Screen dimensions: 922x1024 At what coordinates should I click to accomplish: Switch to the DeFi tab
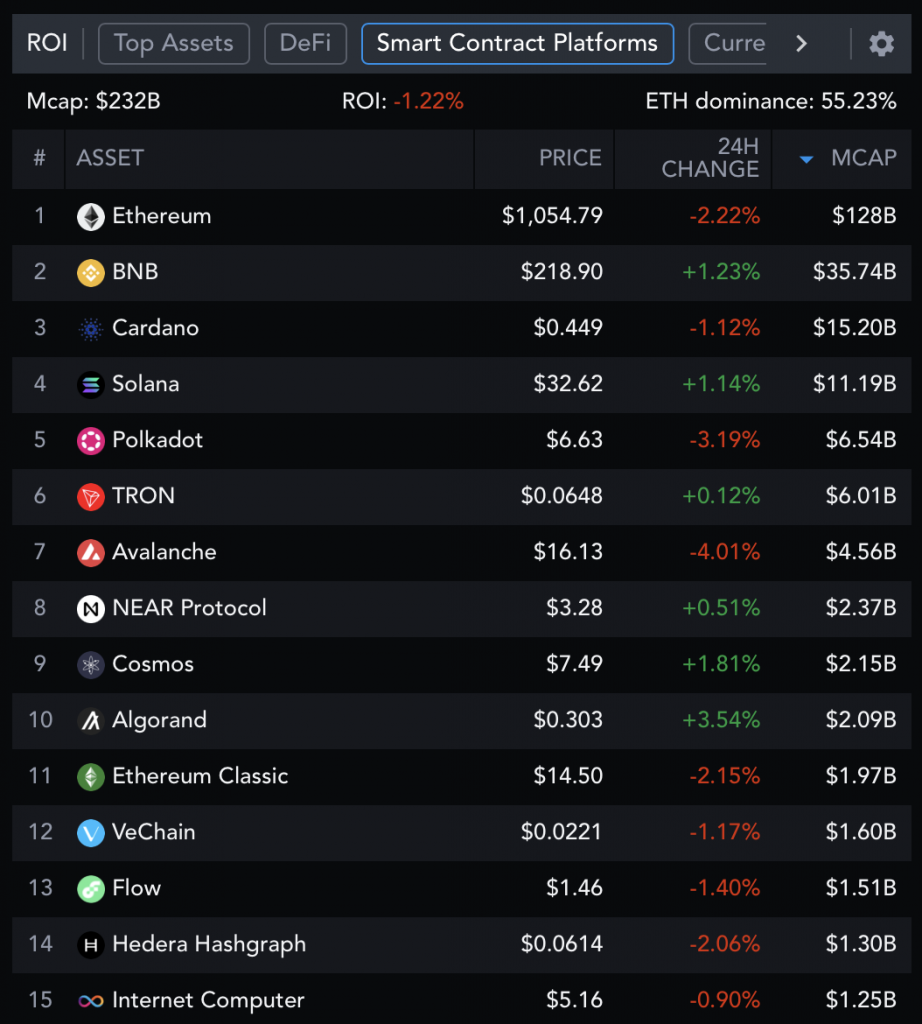[305, 44]
